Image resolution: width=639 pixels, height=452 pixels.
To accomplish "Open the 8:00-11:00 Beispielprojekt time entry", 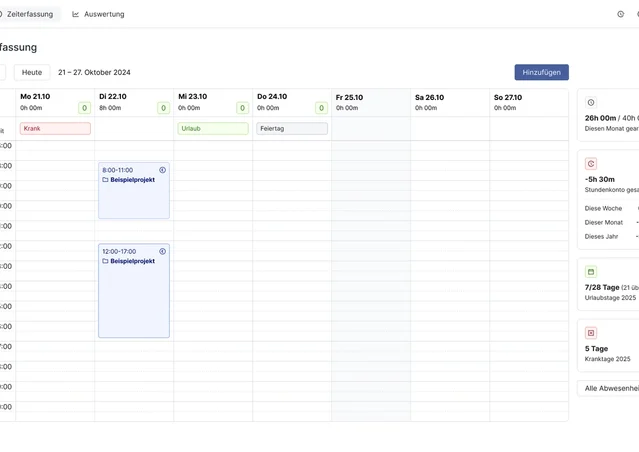I will pyautogui.click(x=134, y=190).
